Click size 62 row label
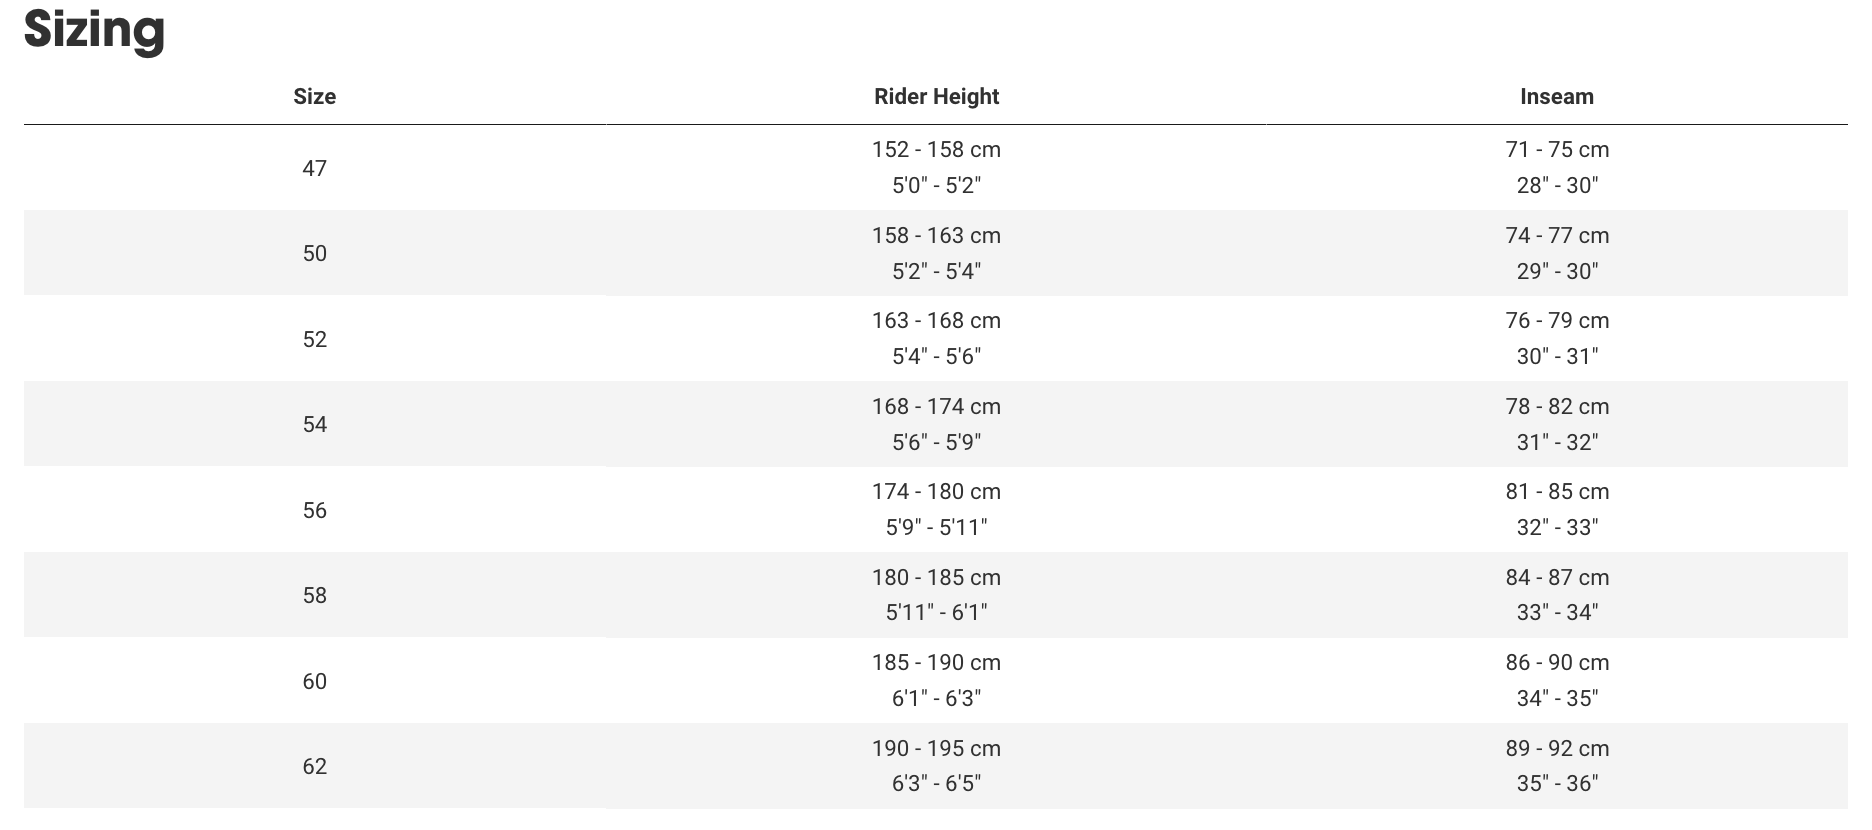Image resolution: width=1872 pixels, height=830 pixels. [314, 766]
